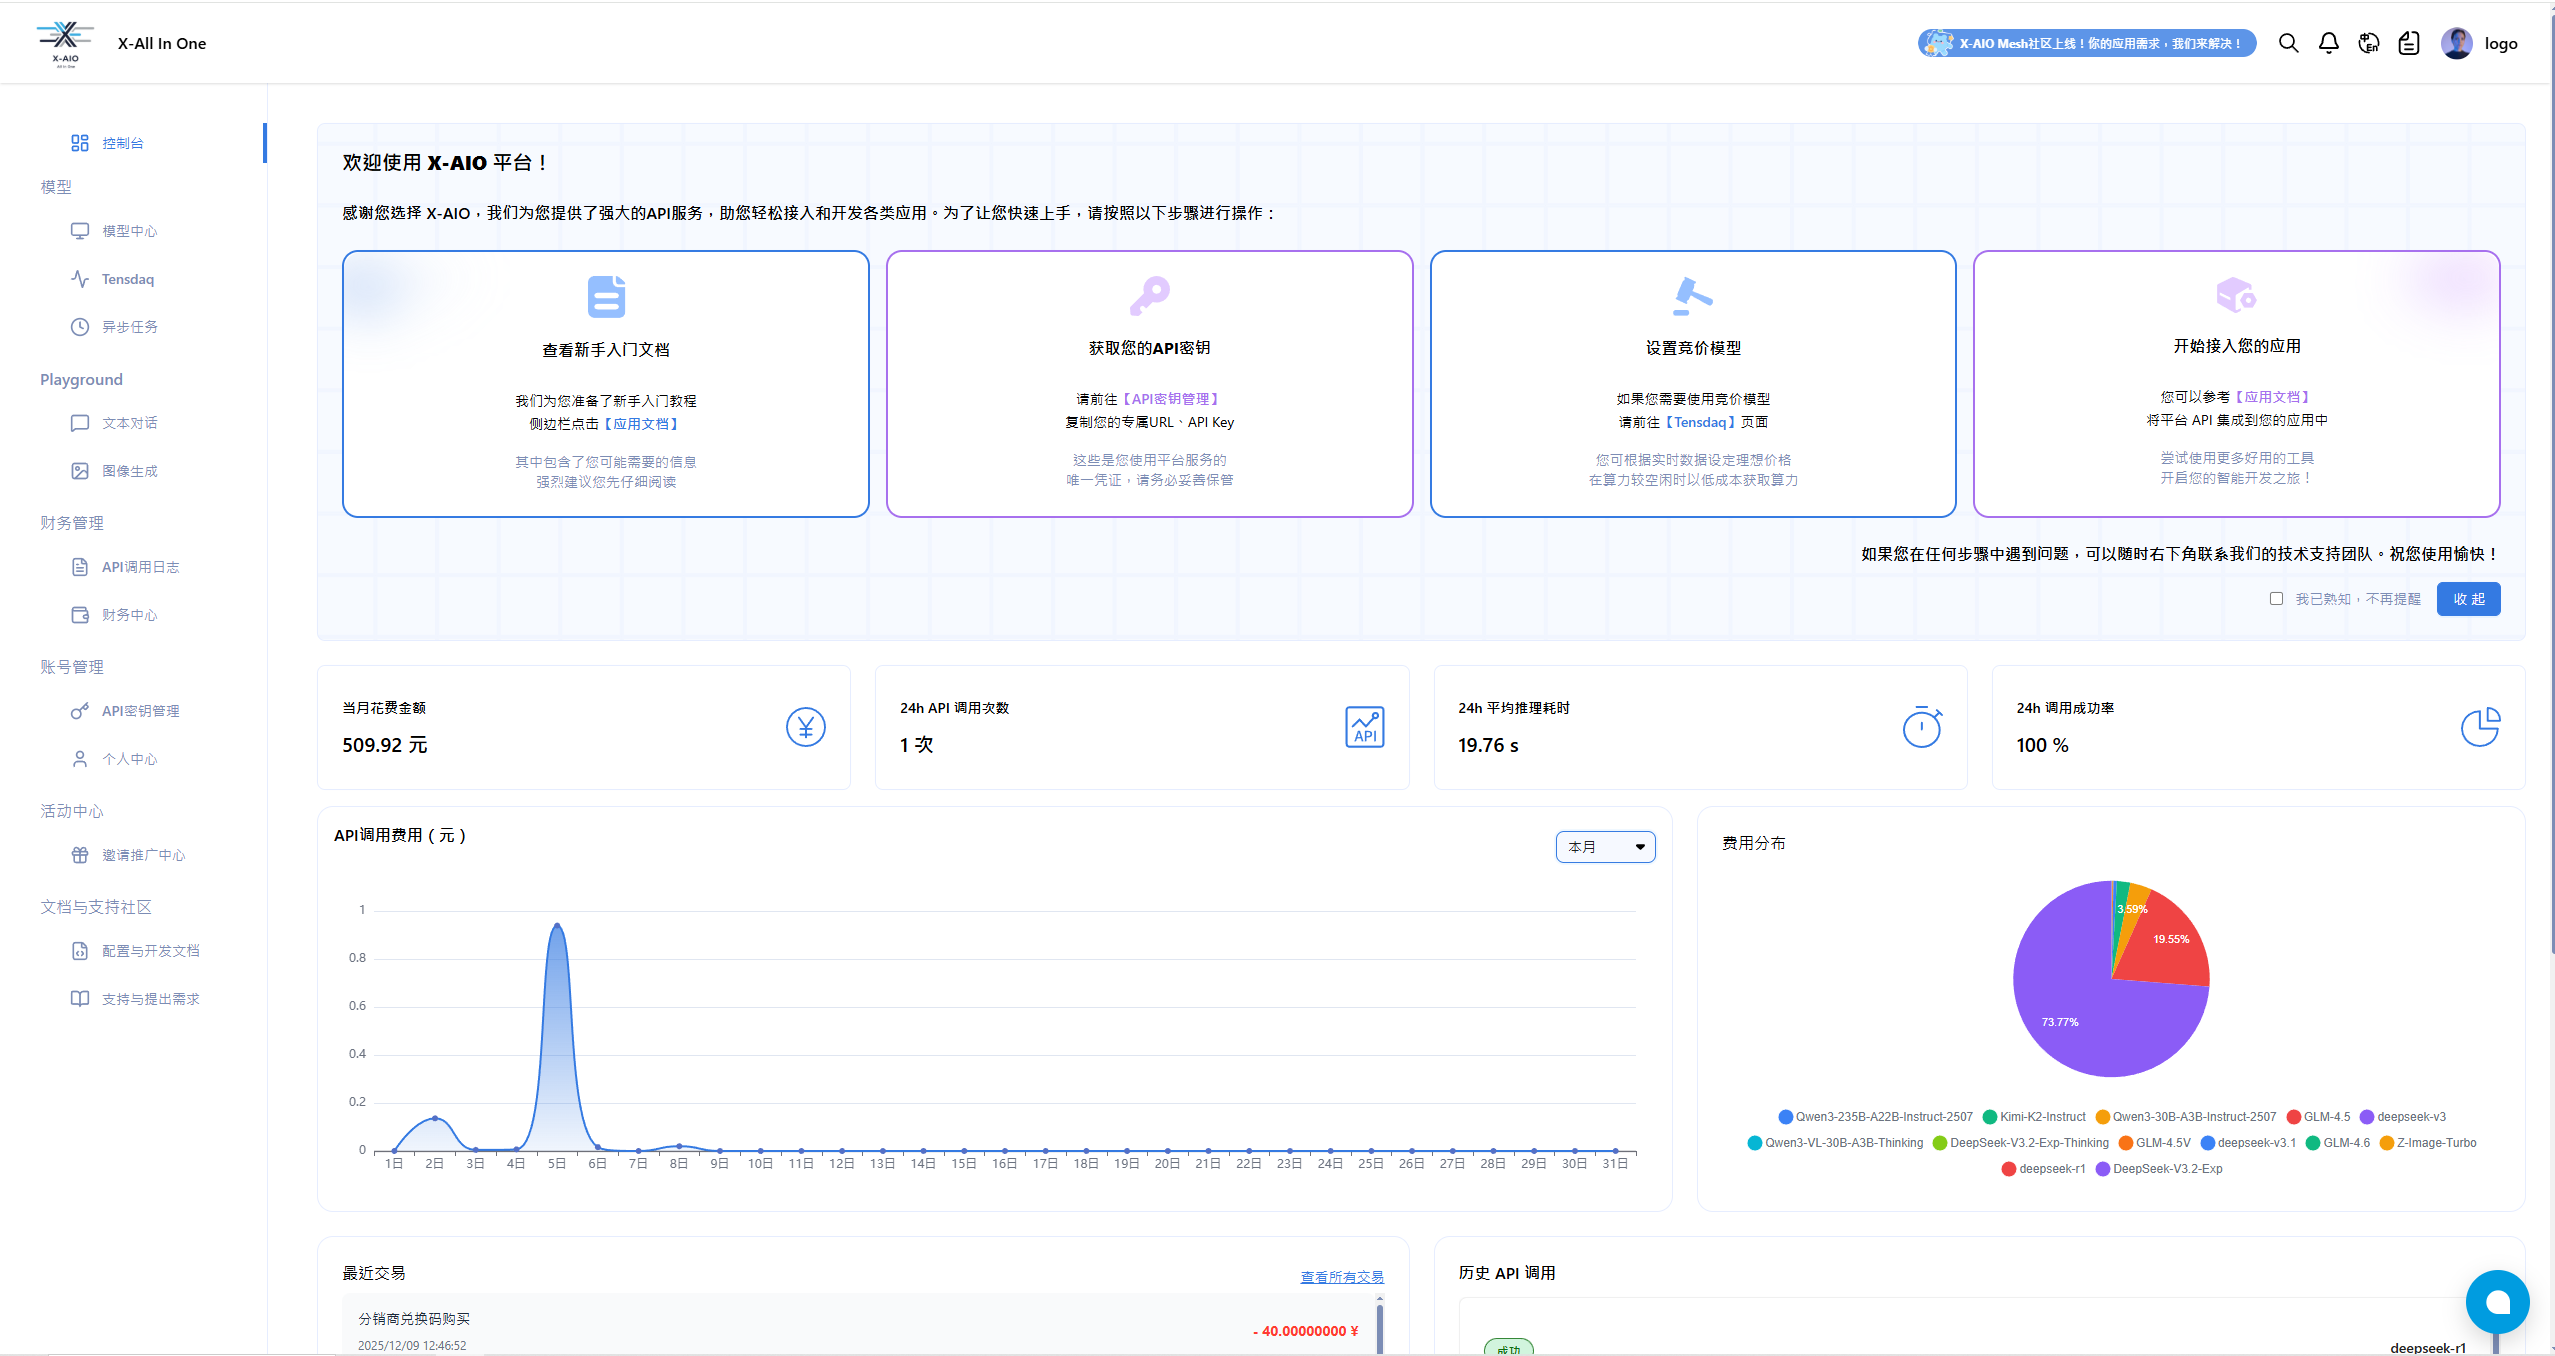This screenshot has width=2555, height=1356.
Task: Open the notification bell icon
Action: click(x=2328, y=43)
